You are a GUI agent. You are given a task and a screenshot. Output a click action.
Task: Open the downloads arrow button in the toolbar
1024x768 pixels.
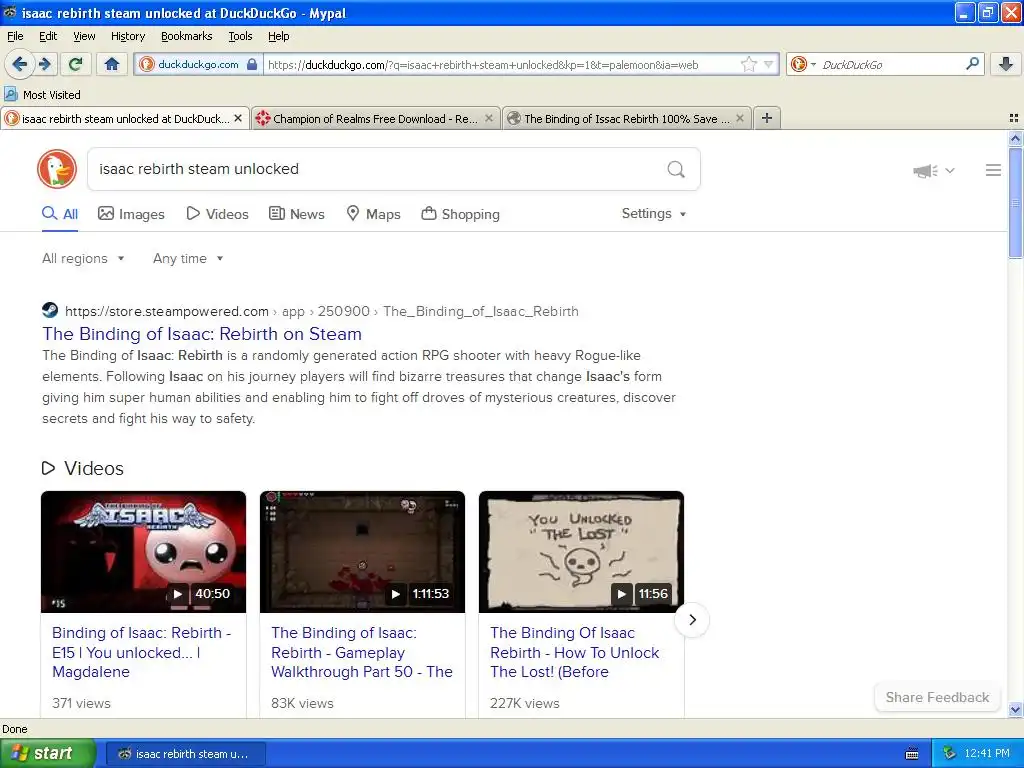[x=1006, y=64]
